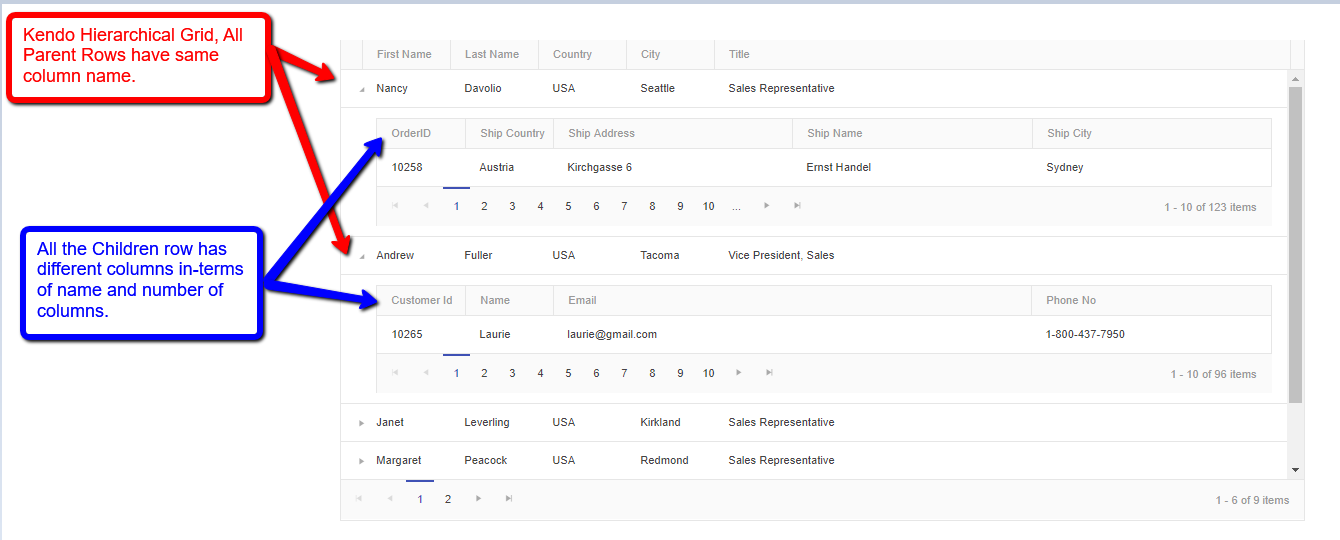Collapse the Andrew Fuller row
The image size is (1340, 540).
(x=361, y=256)
